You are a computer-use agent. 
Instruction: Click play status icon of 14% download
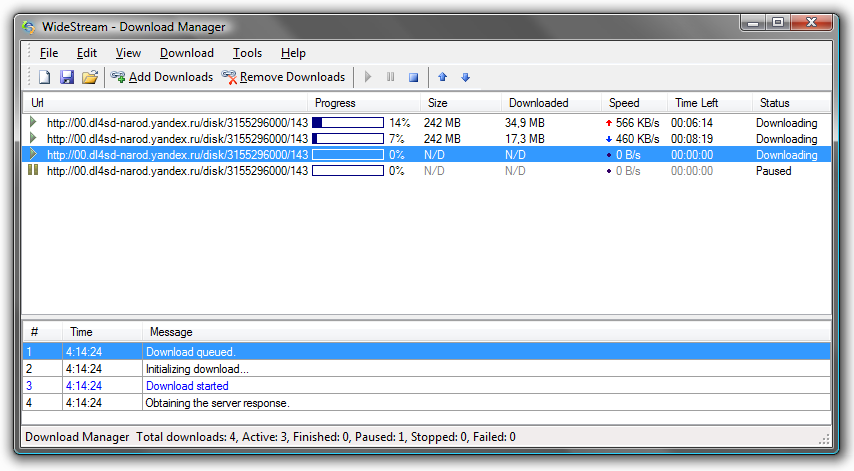tap(33, 122)
